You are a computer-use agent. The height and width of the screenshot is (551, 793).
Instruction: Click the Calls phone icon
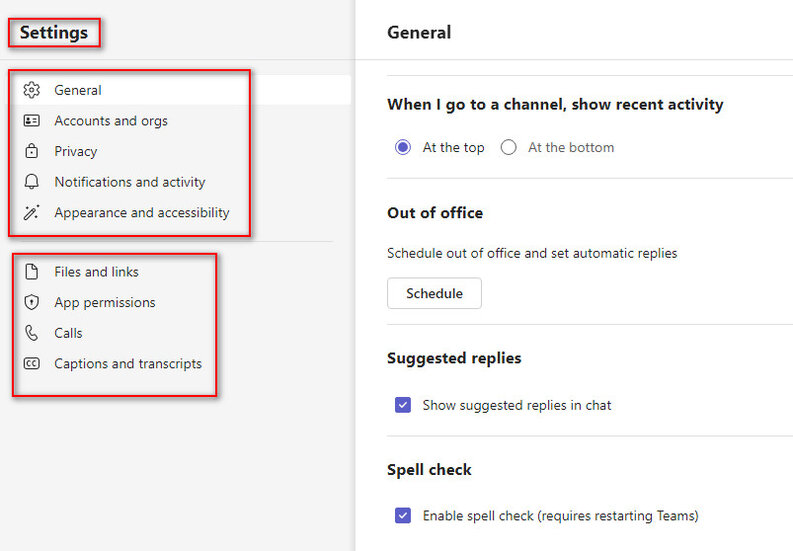click(x=31, y=333)
